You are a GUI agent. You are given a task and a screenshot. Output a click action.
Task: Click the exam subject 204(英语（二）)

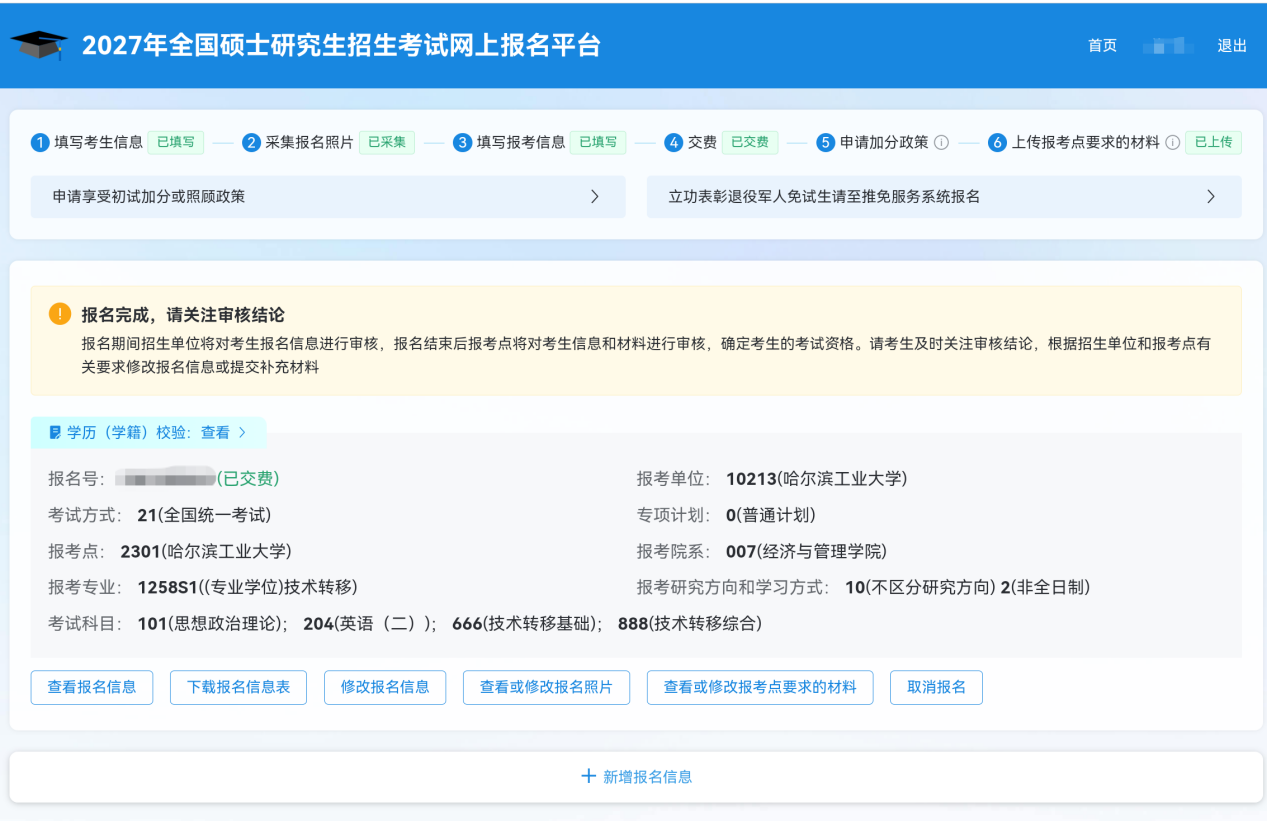coord(370,623)
